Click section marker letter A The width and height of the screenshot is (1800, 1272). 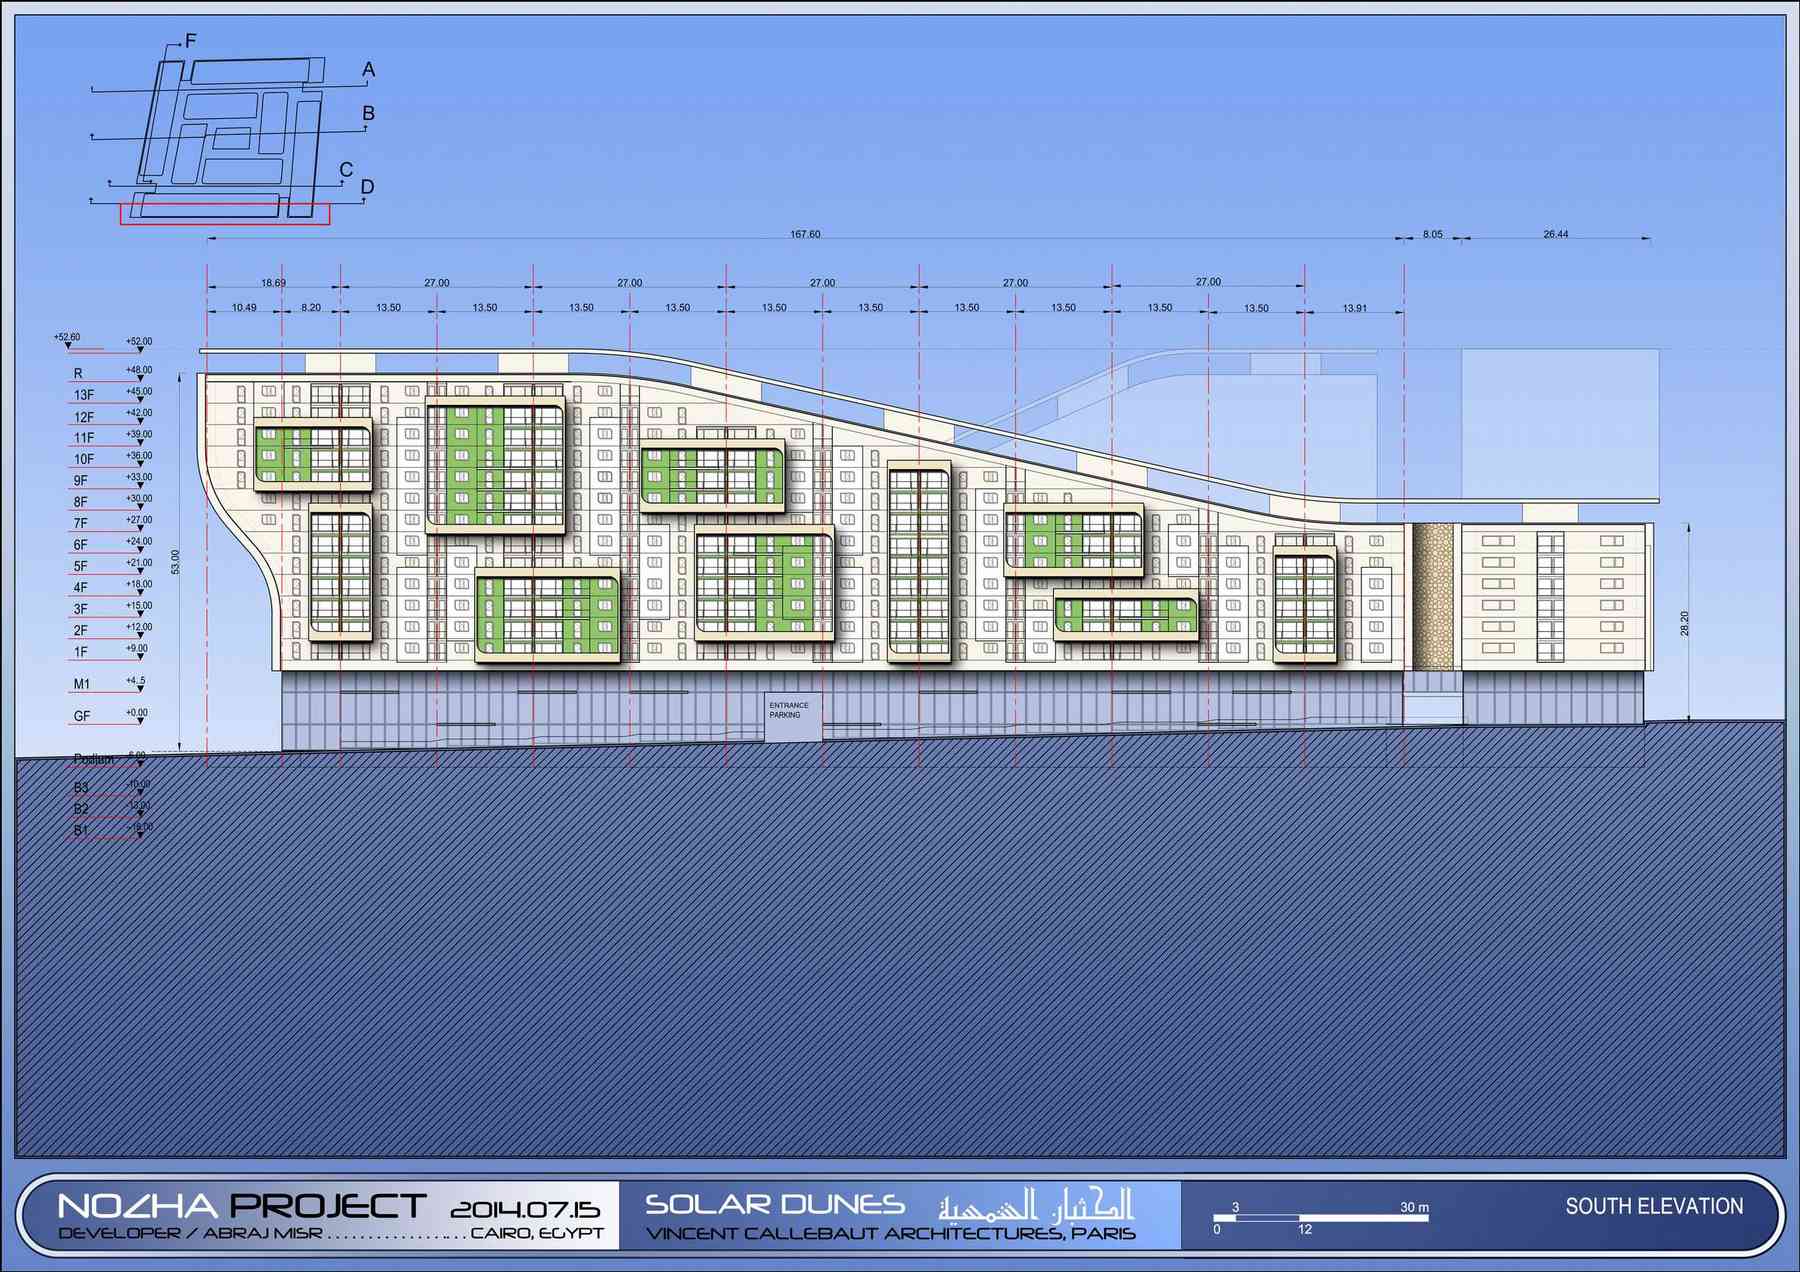368,70
